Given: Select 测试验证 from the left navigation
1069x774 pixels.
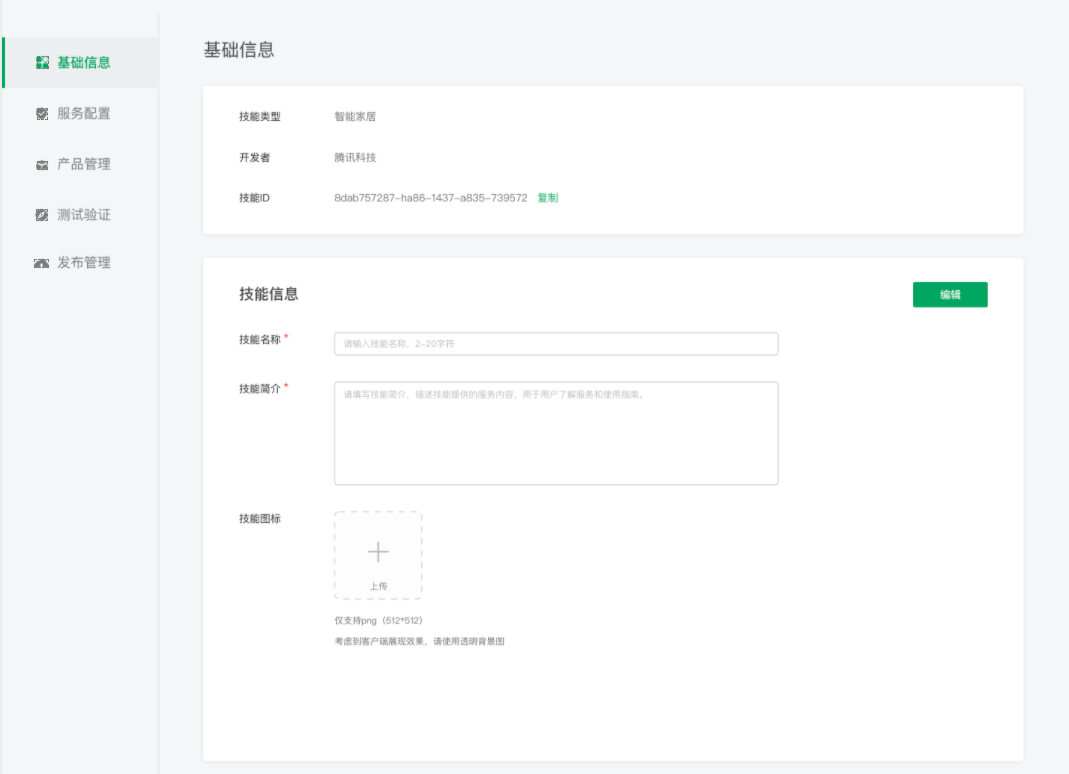Looking at the screenshot, I should click(x=84, y=215).
